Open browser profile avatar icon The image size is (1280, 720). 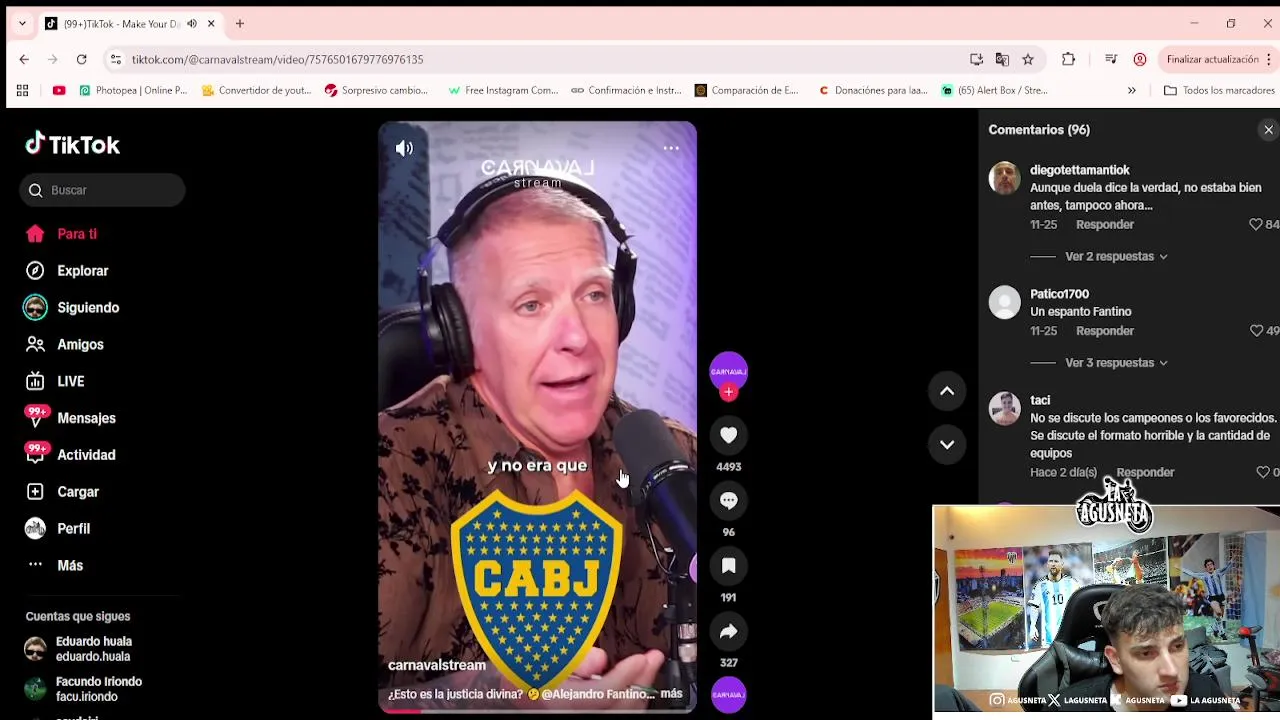point(1139,60)
